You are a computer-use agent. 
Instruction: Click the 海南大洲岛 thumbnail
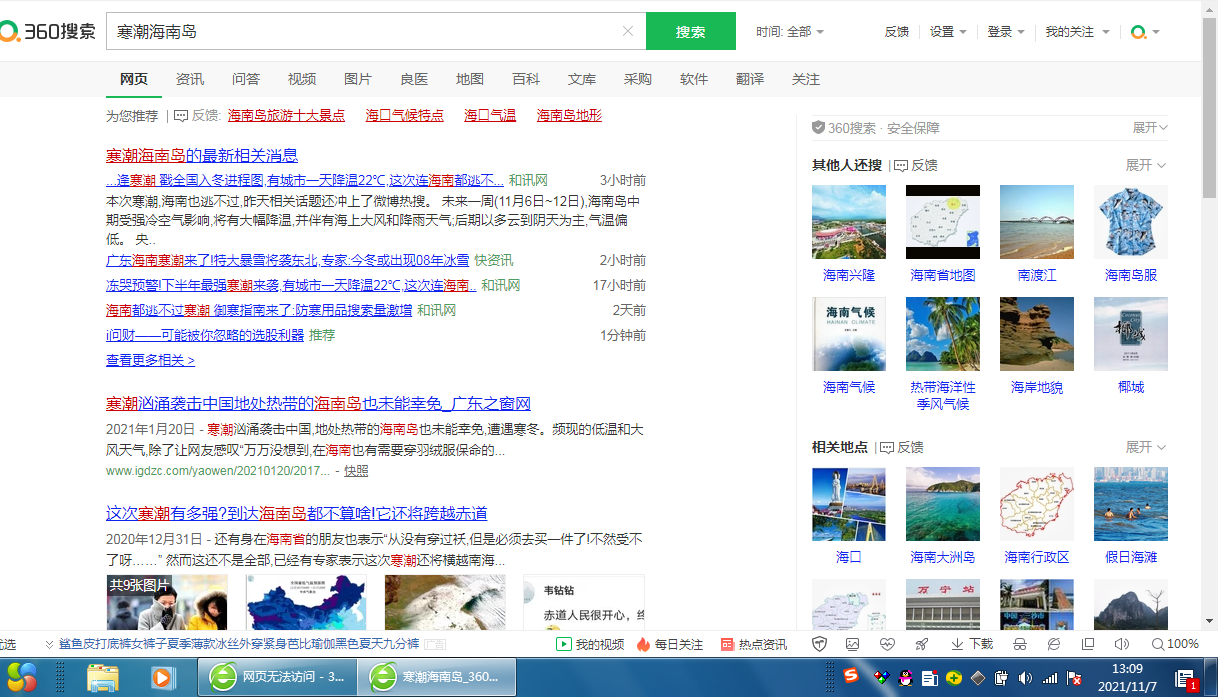tap(943, 504)
